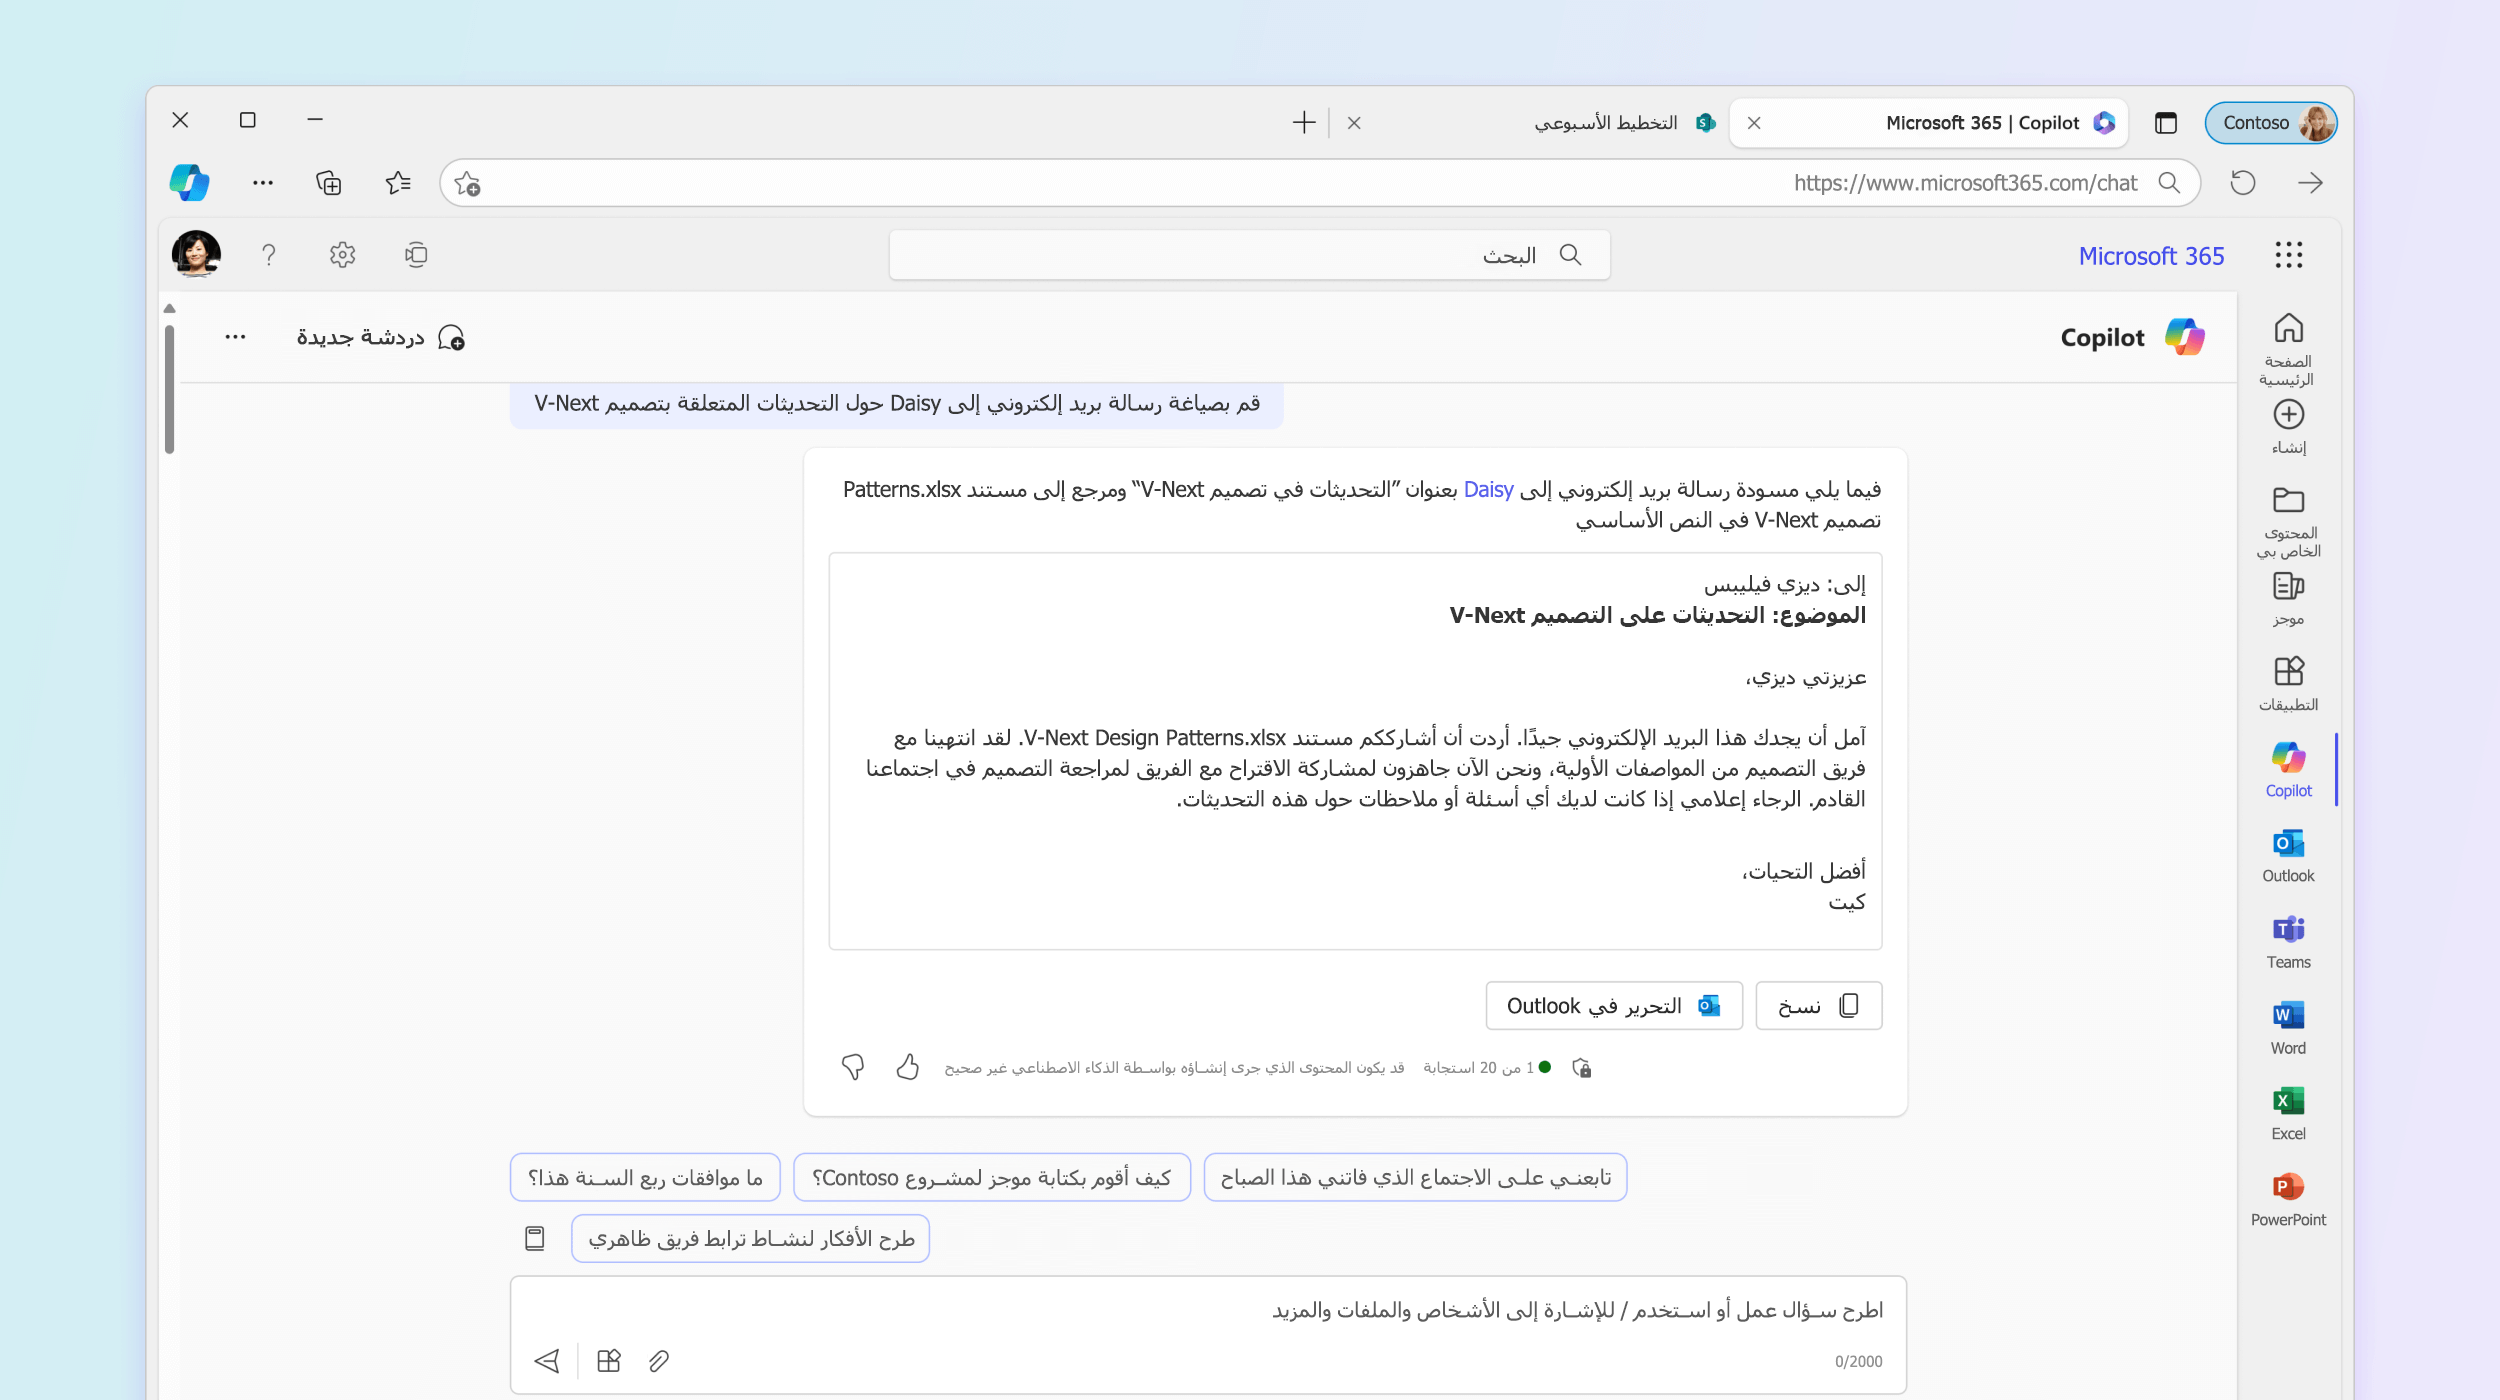
Task: Open the Feed (موجز) sidebar icon
Action: point(2288,586)
